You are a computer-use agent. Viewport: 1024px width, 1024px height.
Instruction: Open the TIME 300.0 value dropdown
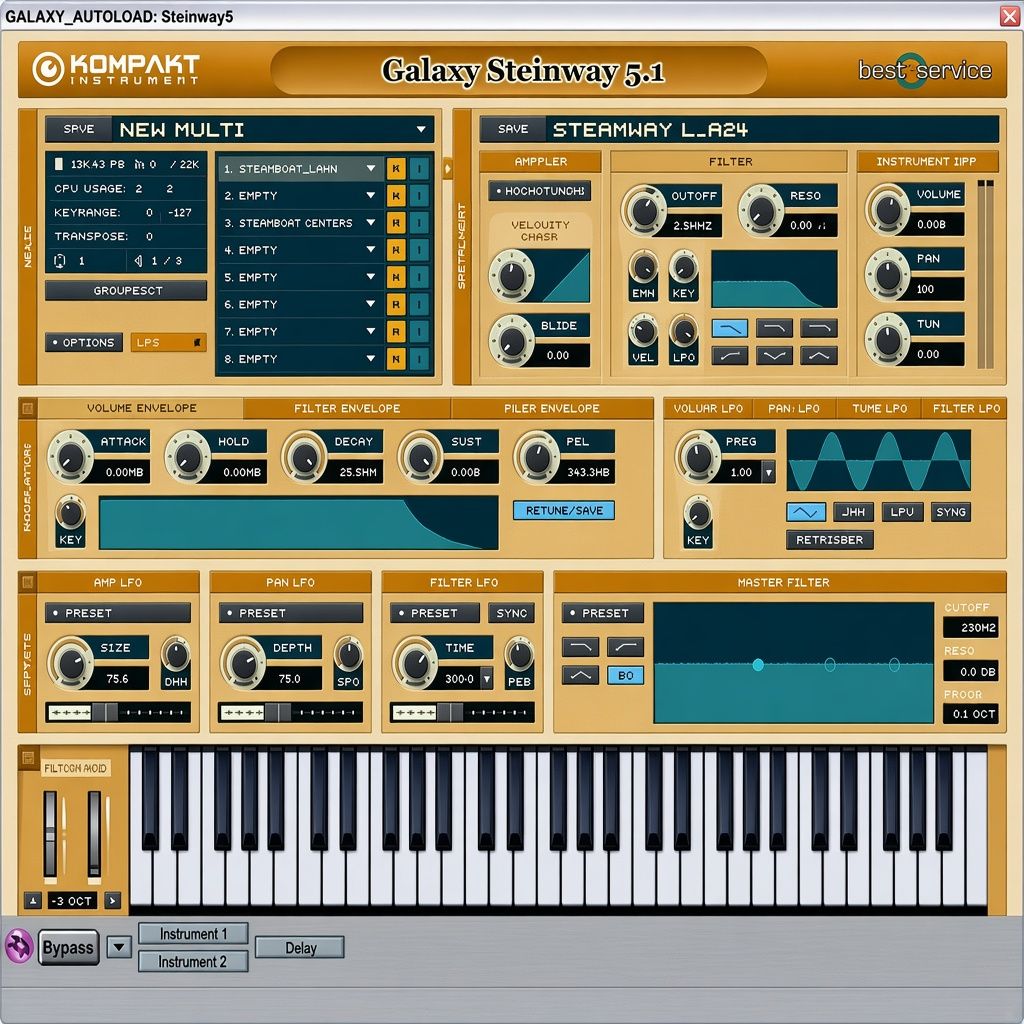[x=487, y=679]
